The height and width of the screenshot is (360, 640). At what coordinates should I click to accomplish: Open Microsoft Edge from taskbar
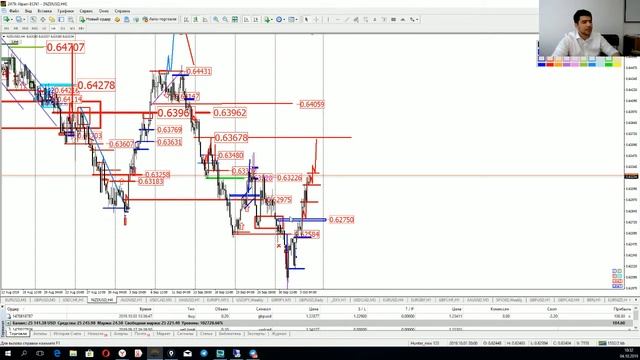point(57,353)
